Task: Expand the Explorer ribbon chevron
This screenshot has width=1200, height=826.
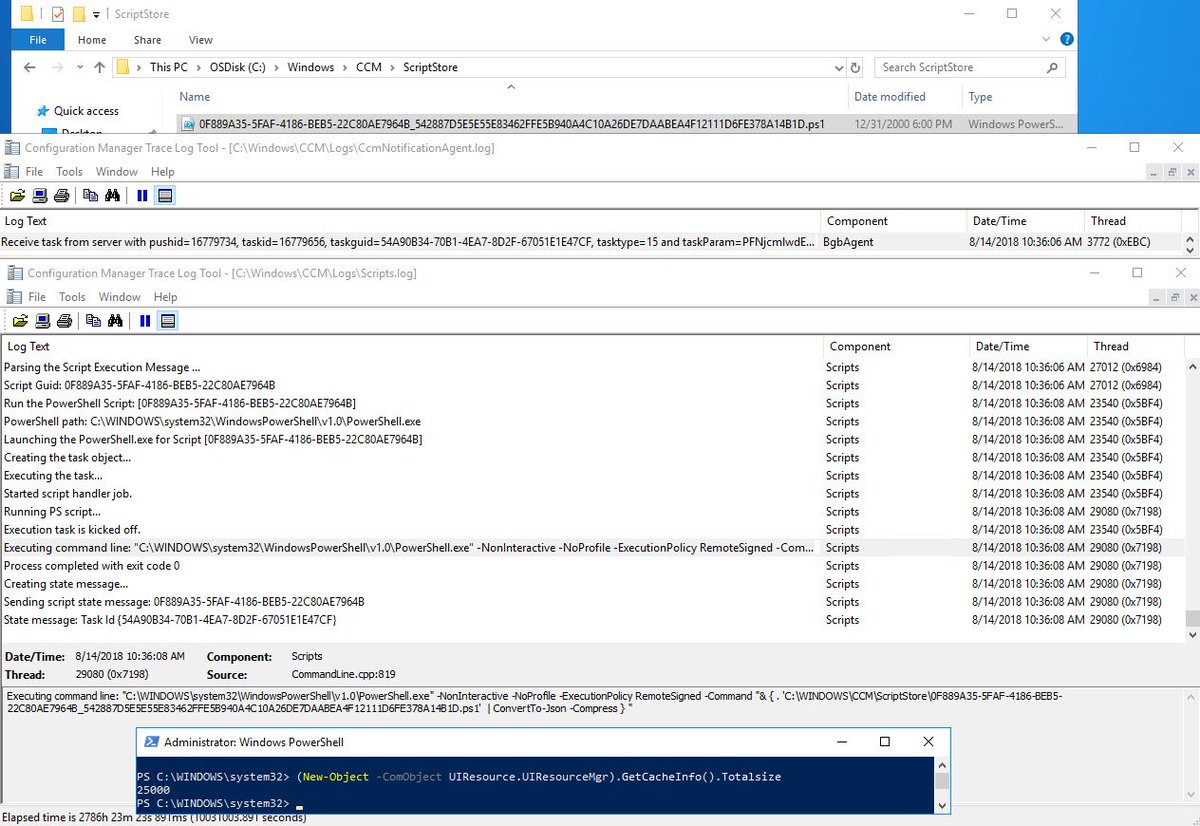Action: pyautogui.click(x=1047, y=40)
